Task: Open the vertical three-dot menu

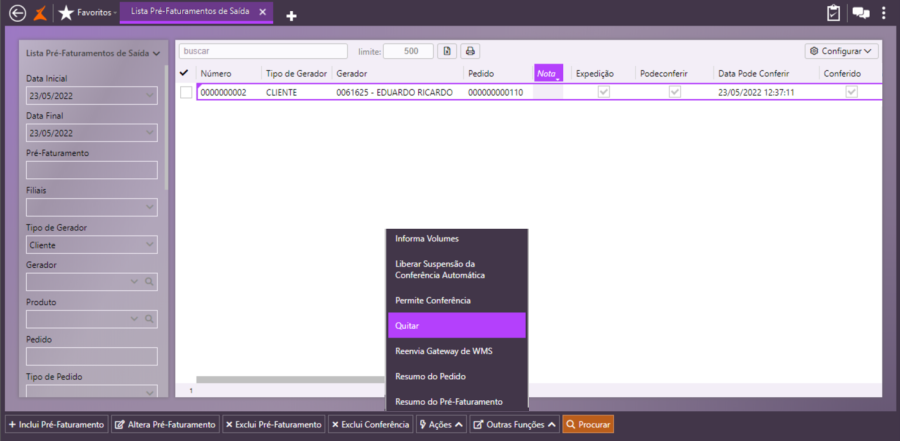Action: pos(885,13)
